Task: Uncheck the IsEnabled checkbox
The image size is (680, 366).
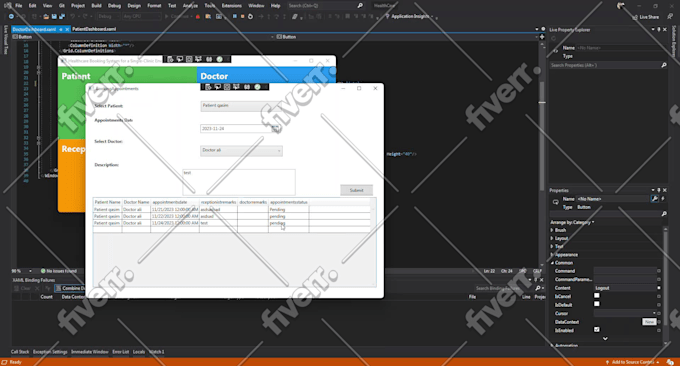Action: [x=597, y=330]
